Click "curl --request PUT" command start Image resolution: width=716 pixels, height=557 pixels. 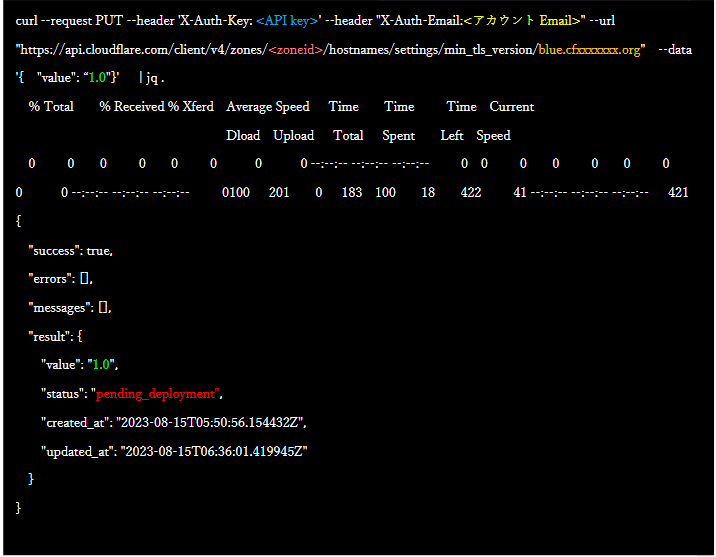coord(69,21)
